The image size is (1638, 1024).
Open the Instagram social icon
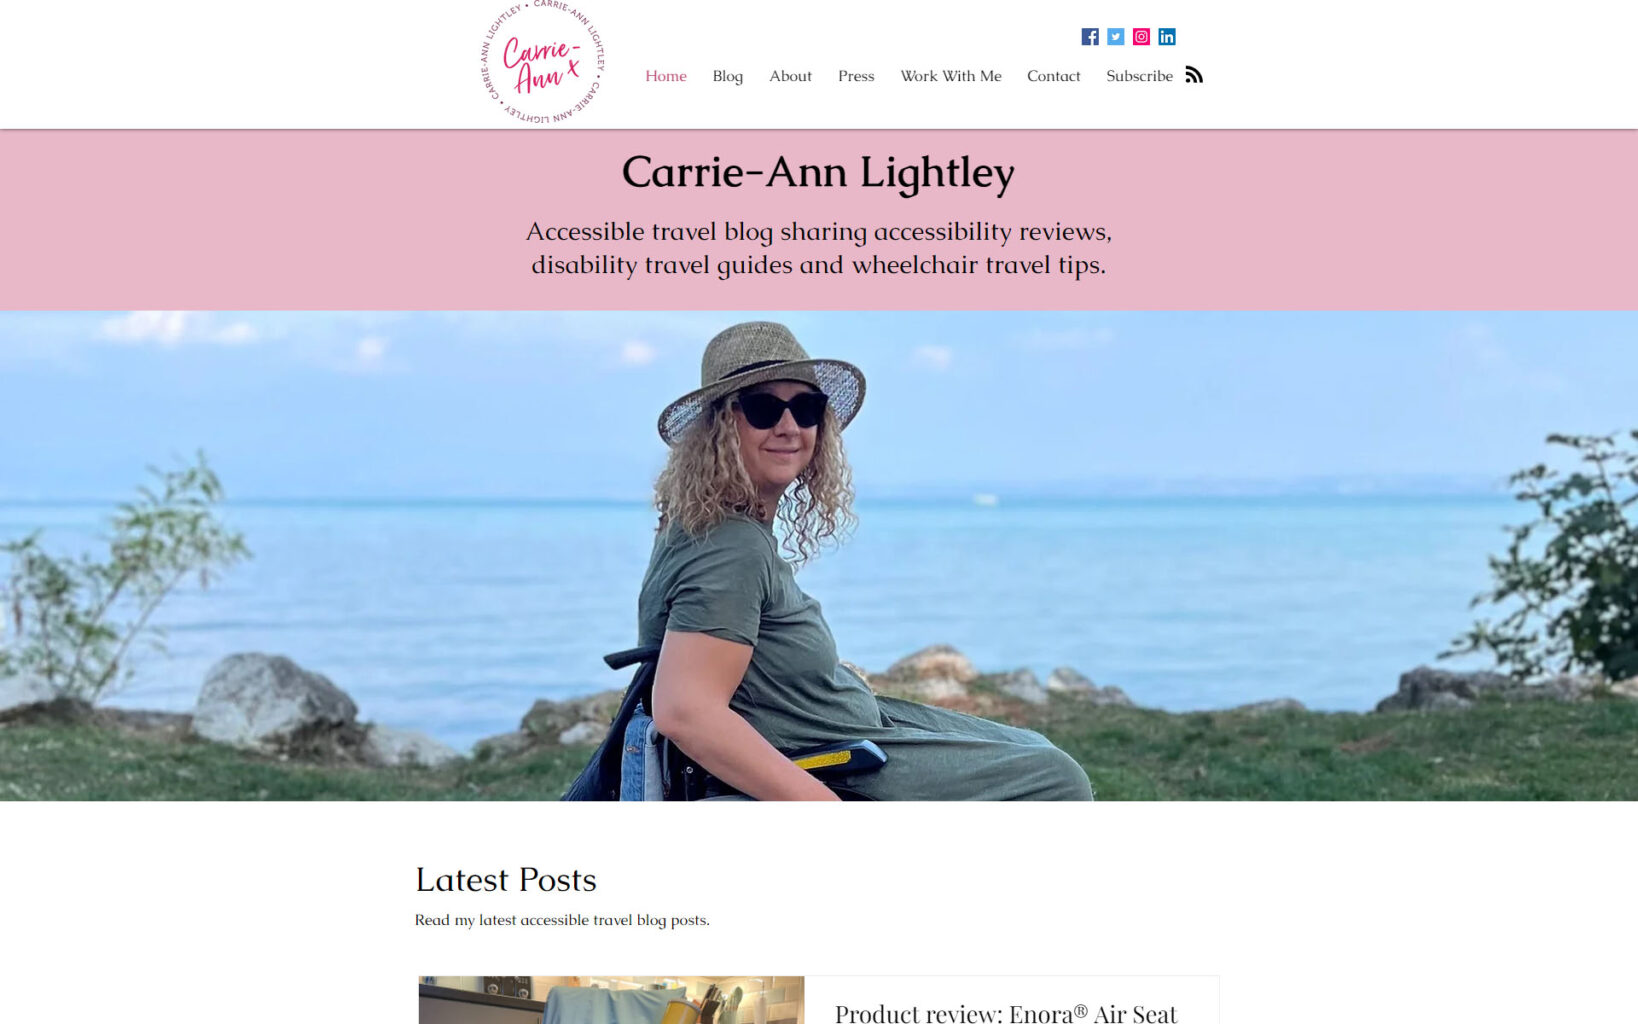pyautogui.click(x=1141, y=37)
